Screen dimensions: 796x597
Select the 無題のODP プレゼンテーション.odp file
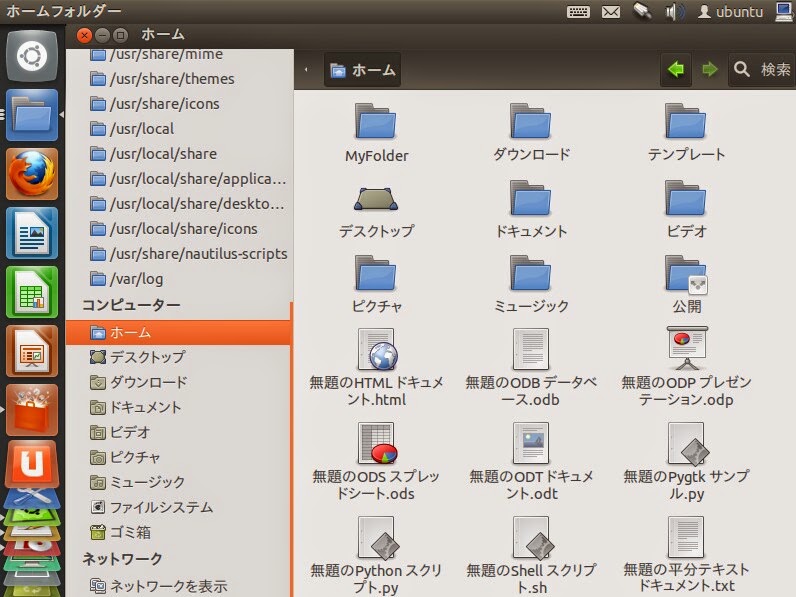click(x=686, y=348)
